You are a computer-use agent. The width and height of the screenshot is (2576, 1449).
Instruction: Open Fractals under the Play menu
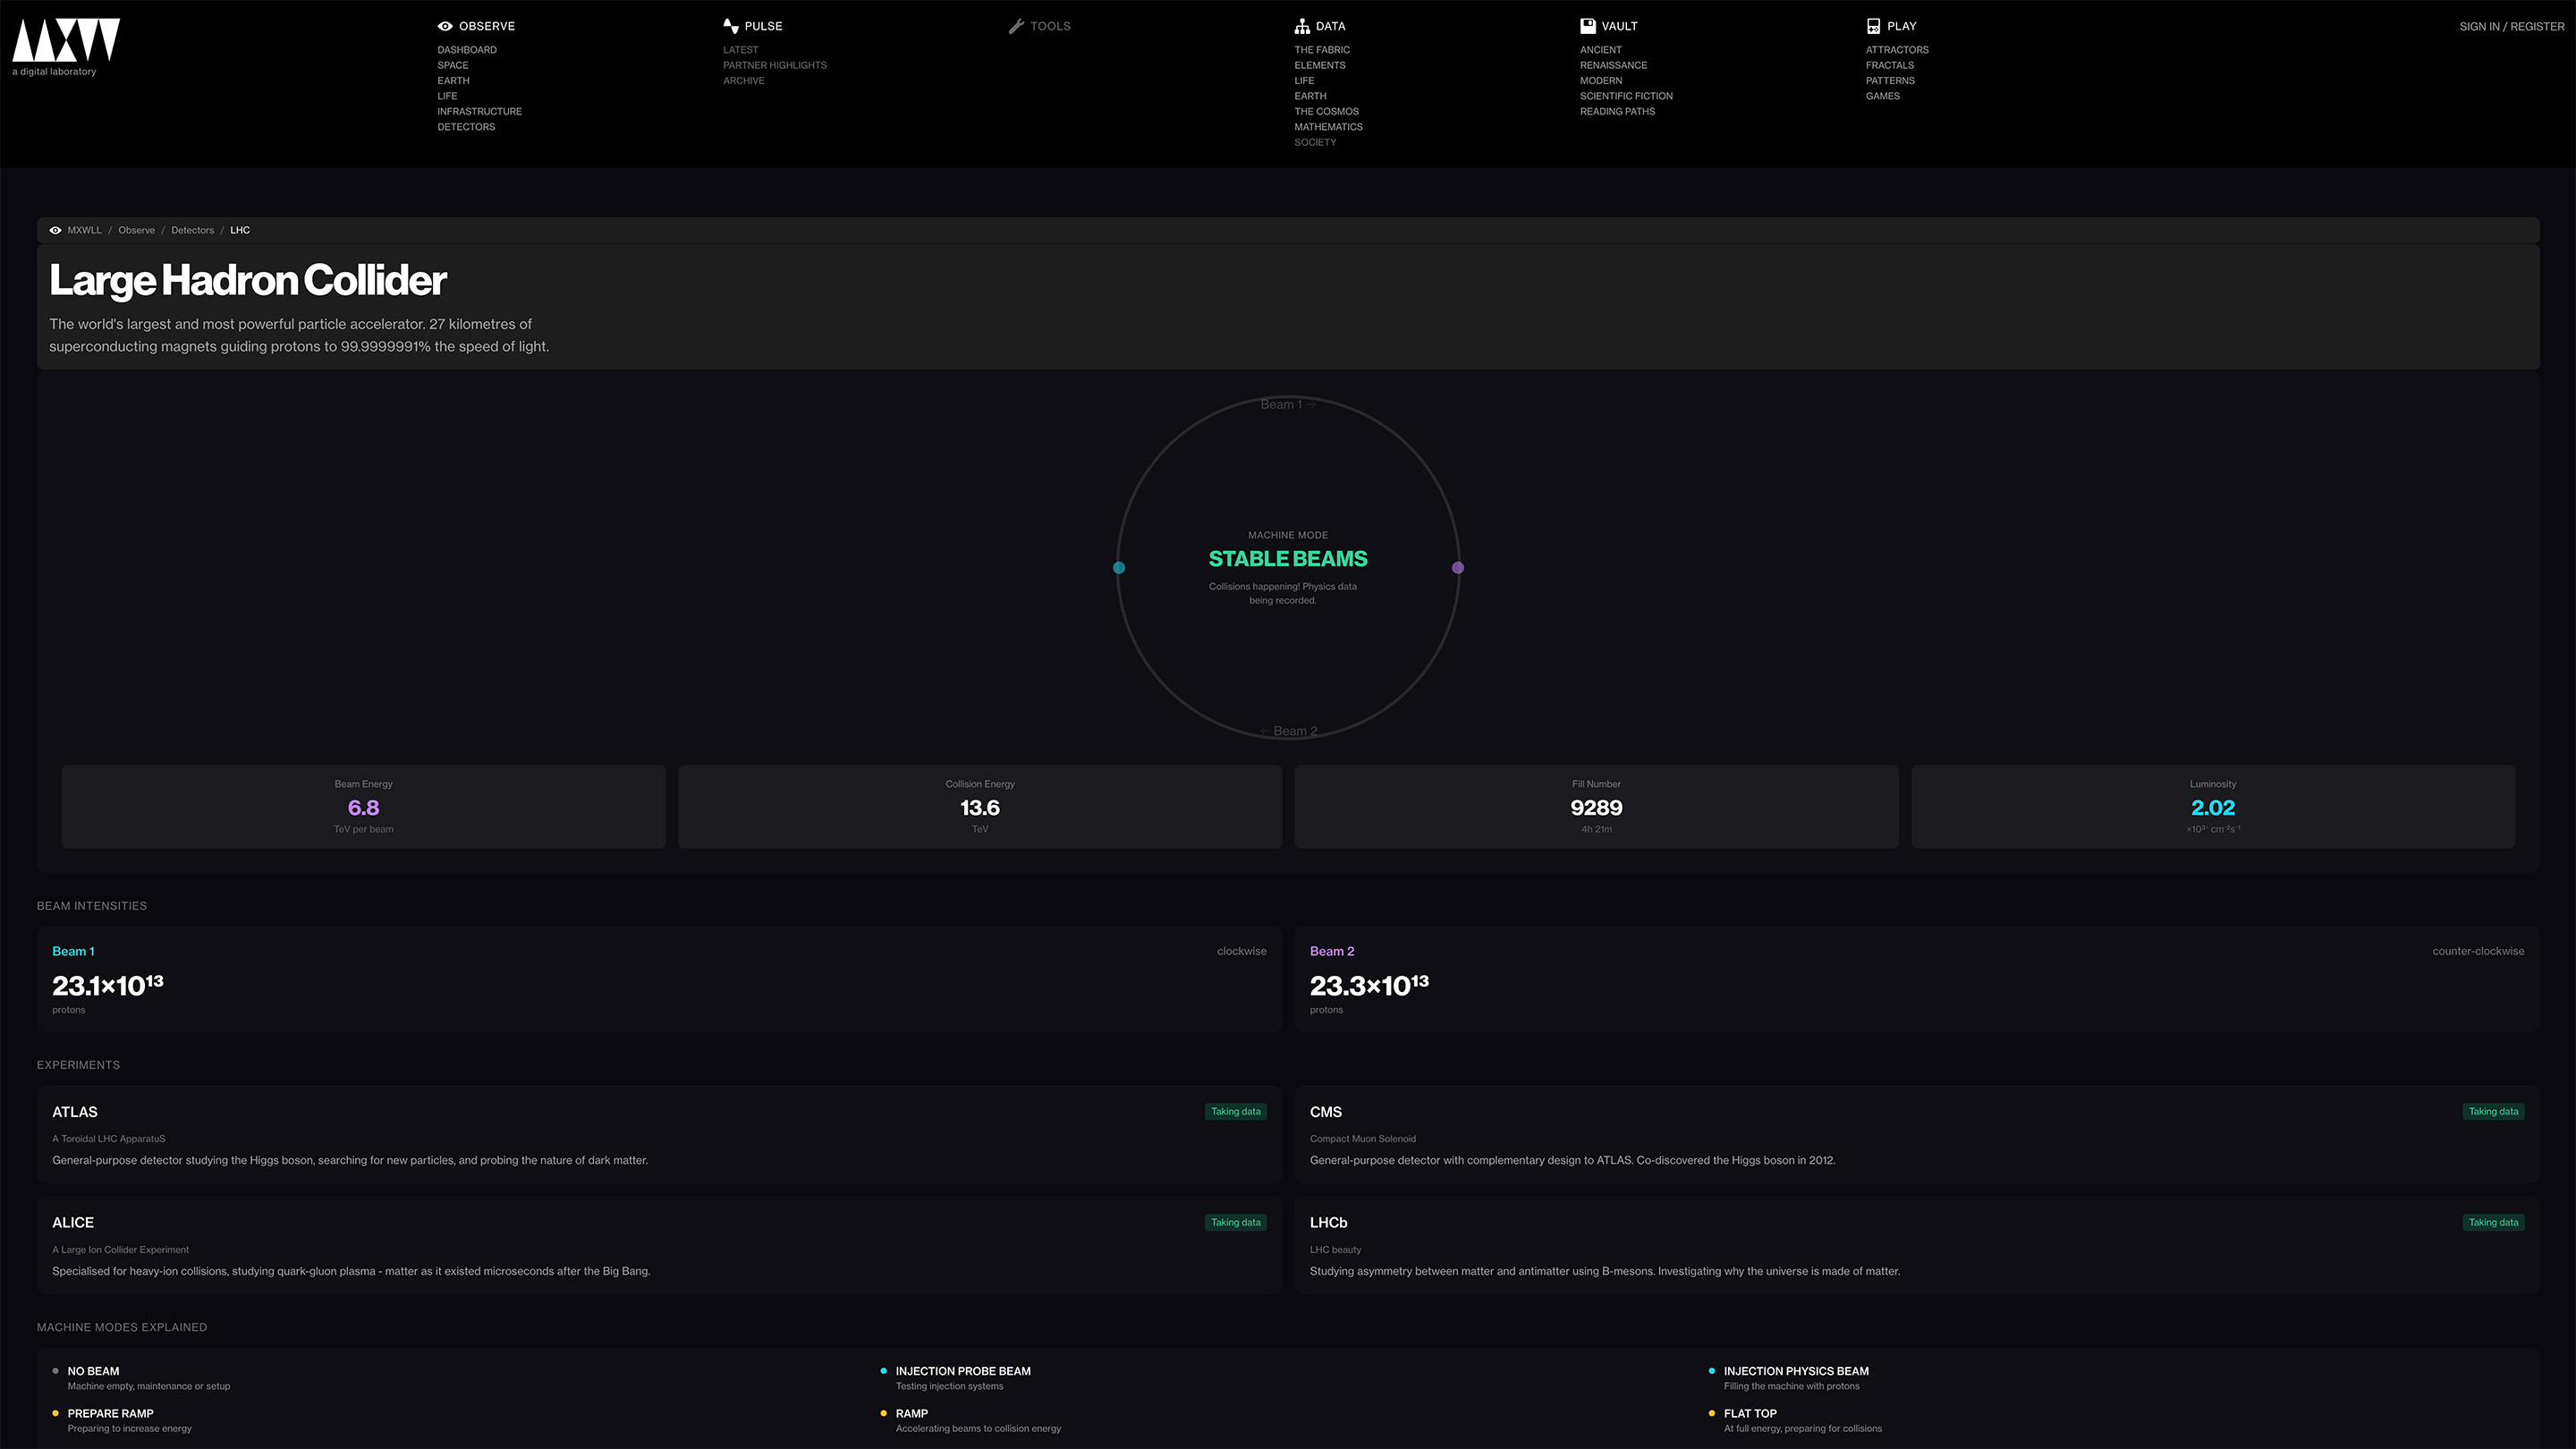click(x=1889, y=65)
